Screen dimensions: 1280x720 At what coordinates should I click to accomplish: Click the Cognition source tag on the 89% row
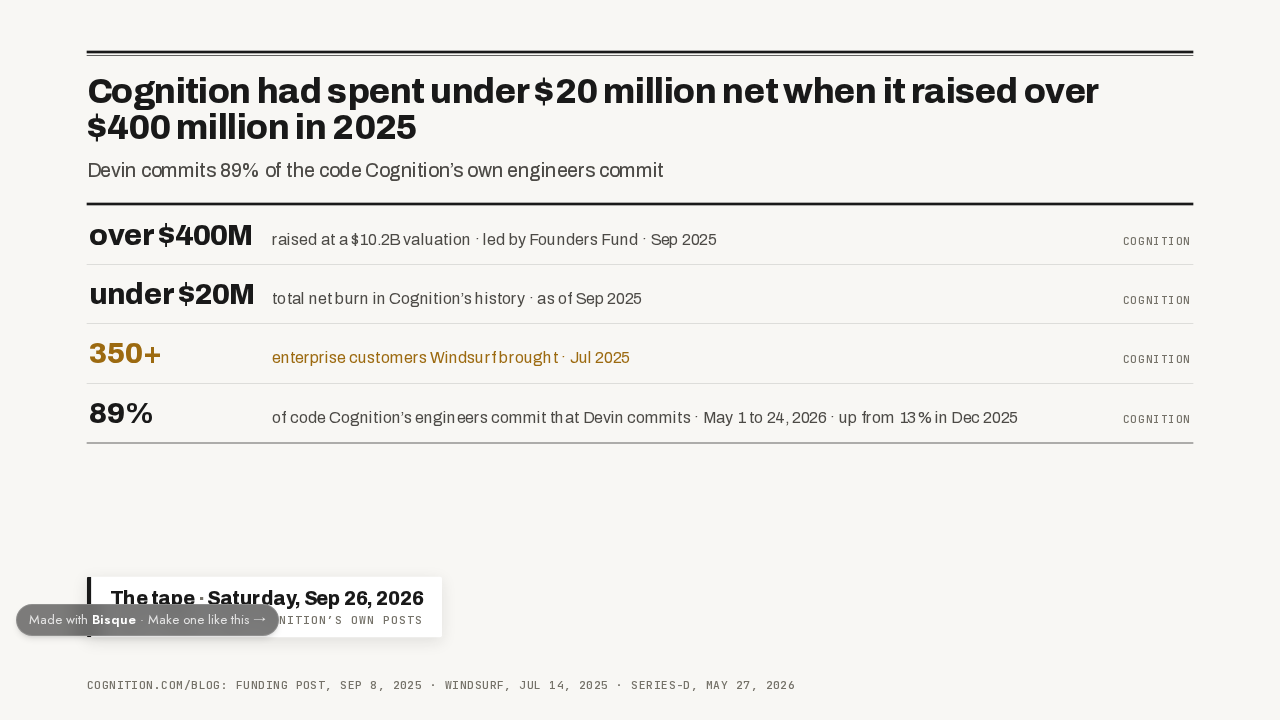[1156, 419]
